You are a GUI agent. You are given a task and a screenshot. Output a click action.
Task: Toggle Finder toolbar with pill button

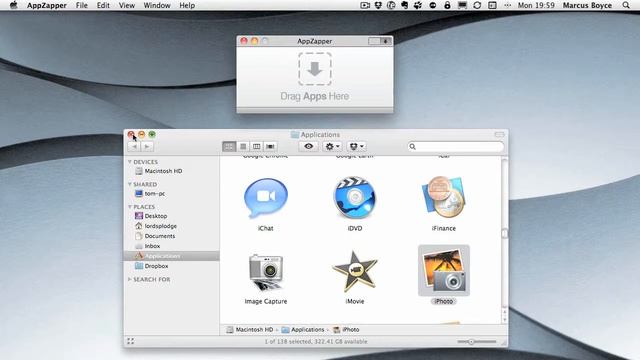(x=500, y=134)
